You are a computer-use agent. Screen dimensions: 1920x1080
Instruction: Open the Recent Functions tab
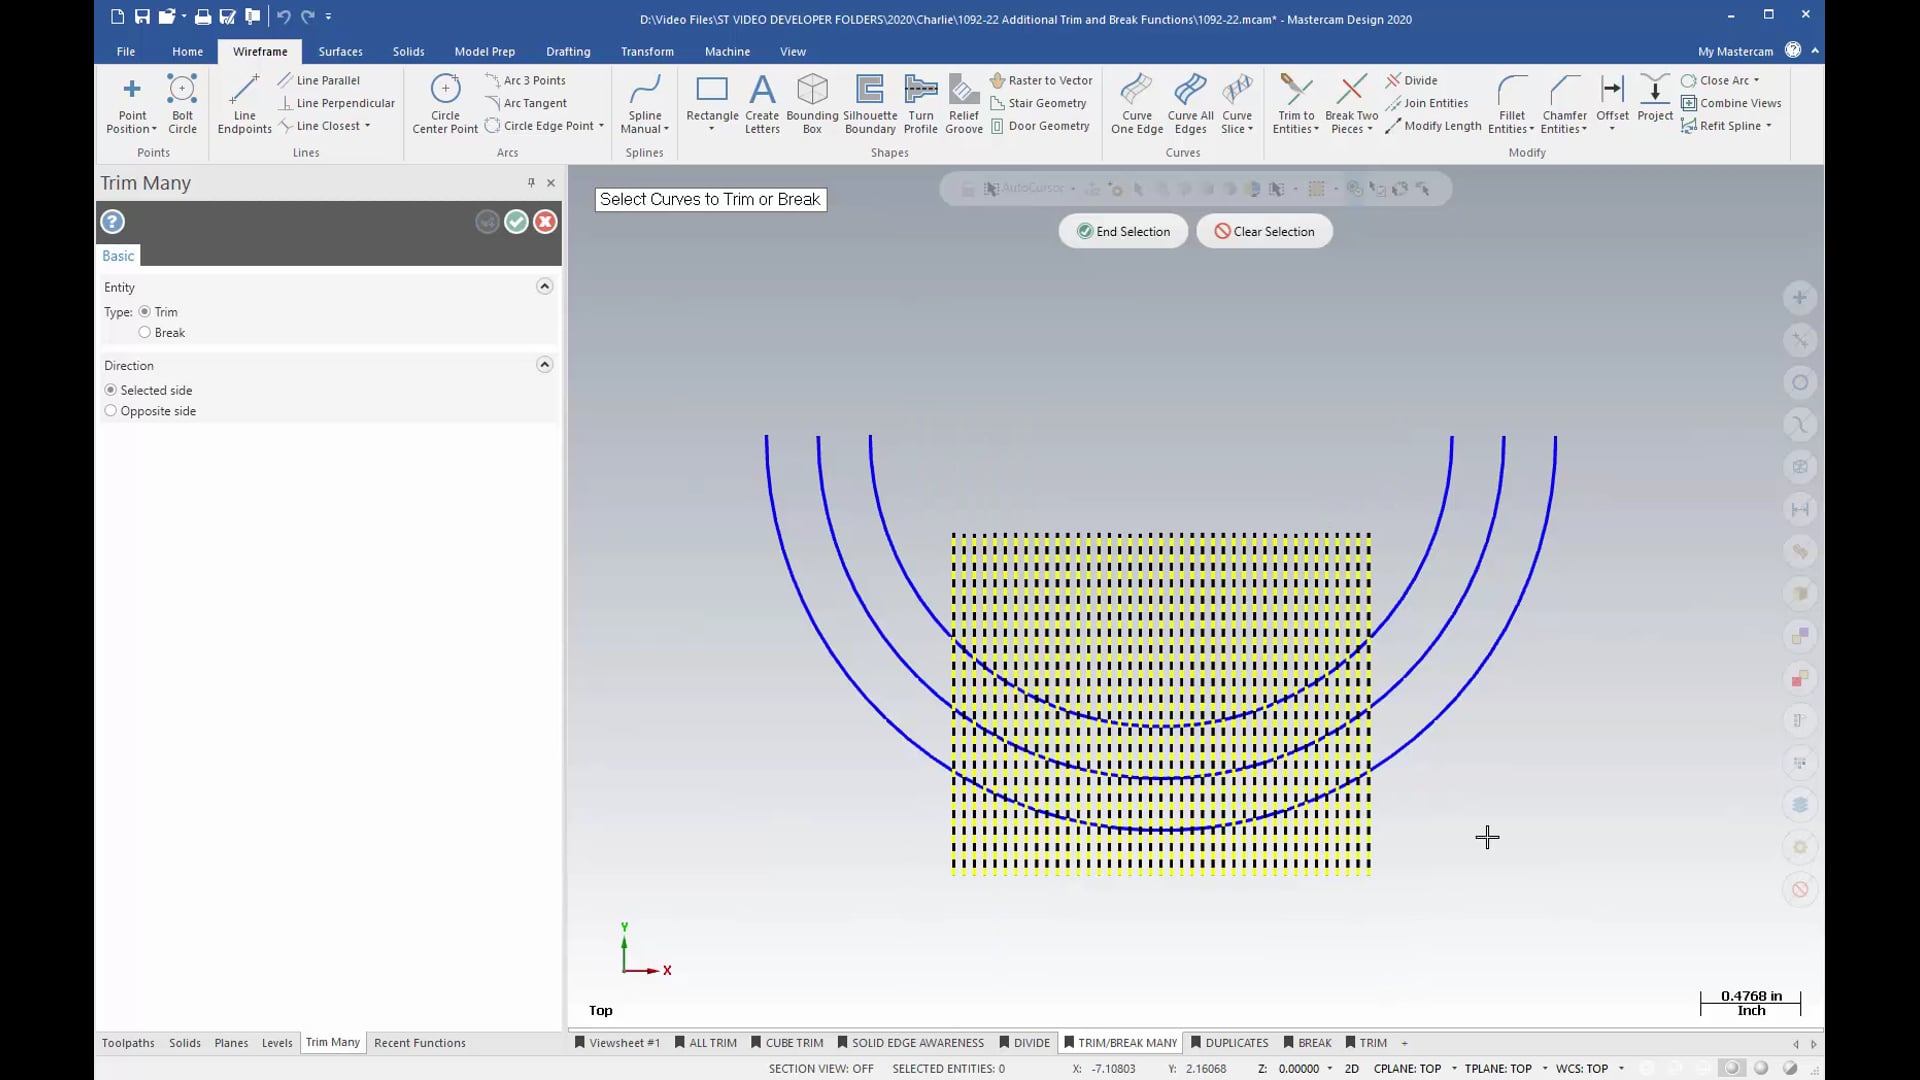419,1042
